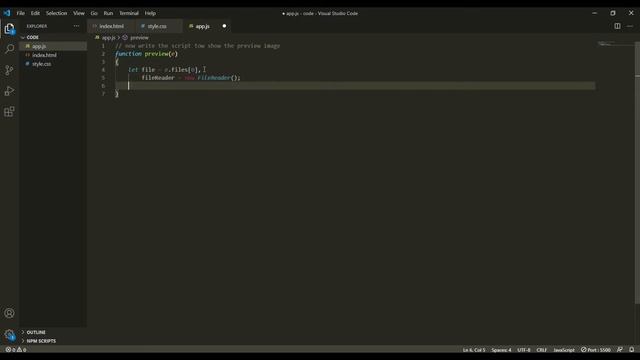
Task: Open the Extensions view icon
Action: click(x=9, y=111)
